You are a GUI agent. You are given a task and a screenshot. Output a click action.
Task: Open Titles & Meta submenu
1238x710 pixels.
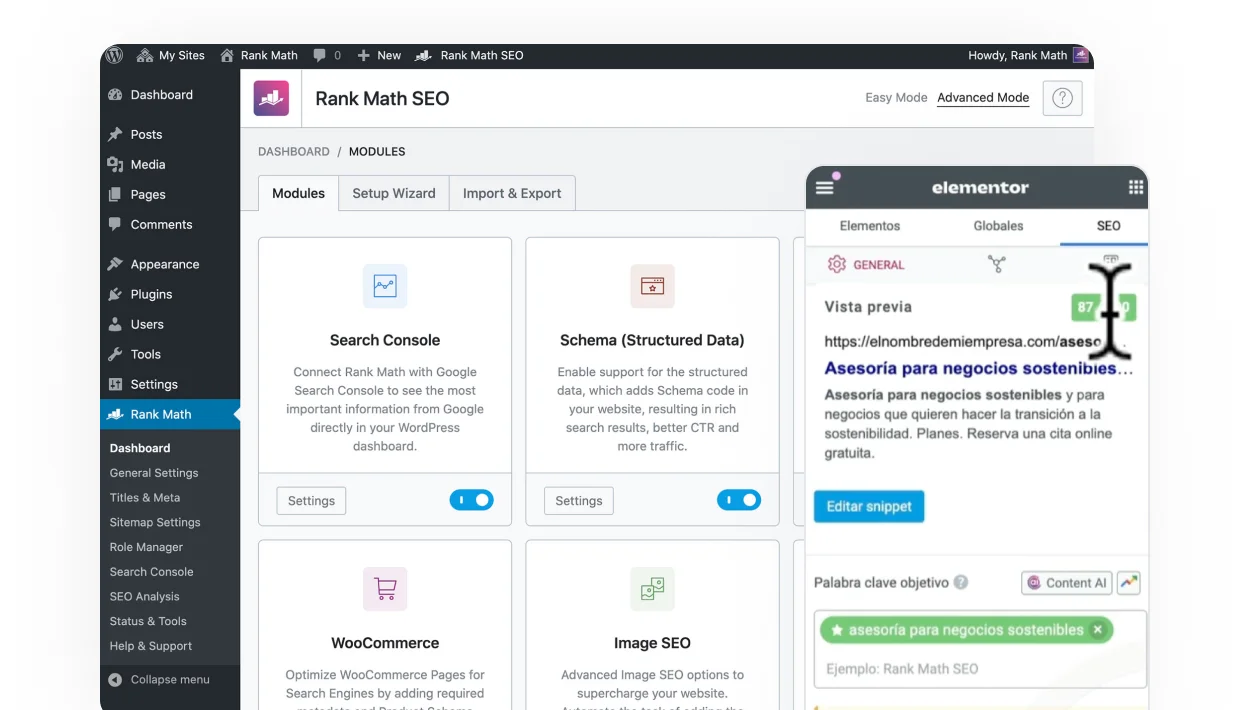click(x=145, y=498)
